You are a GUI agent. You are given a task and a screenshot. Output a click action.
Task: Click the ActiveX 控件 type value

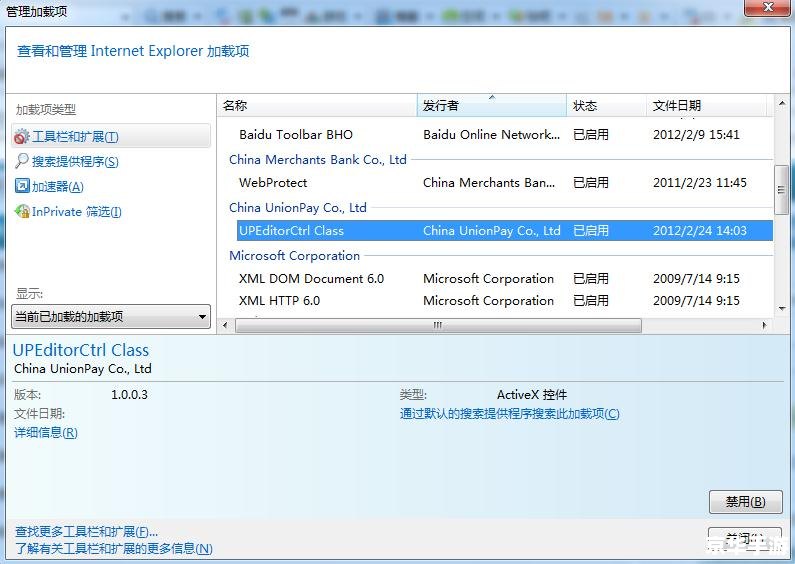532,395
